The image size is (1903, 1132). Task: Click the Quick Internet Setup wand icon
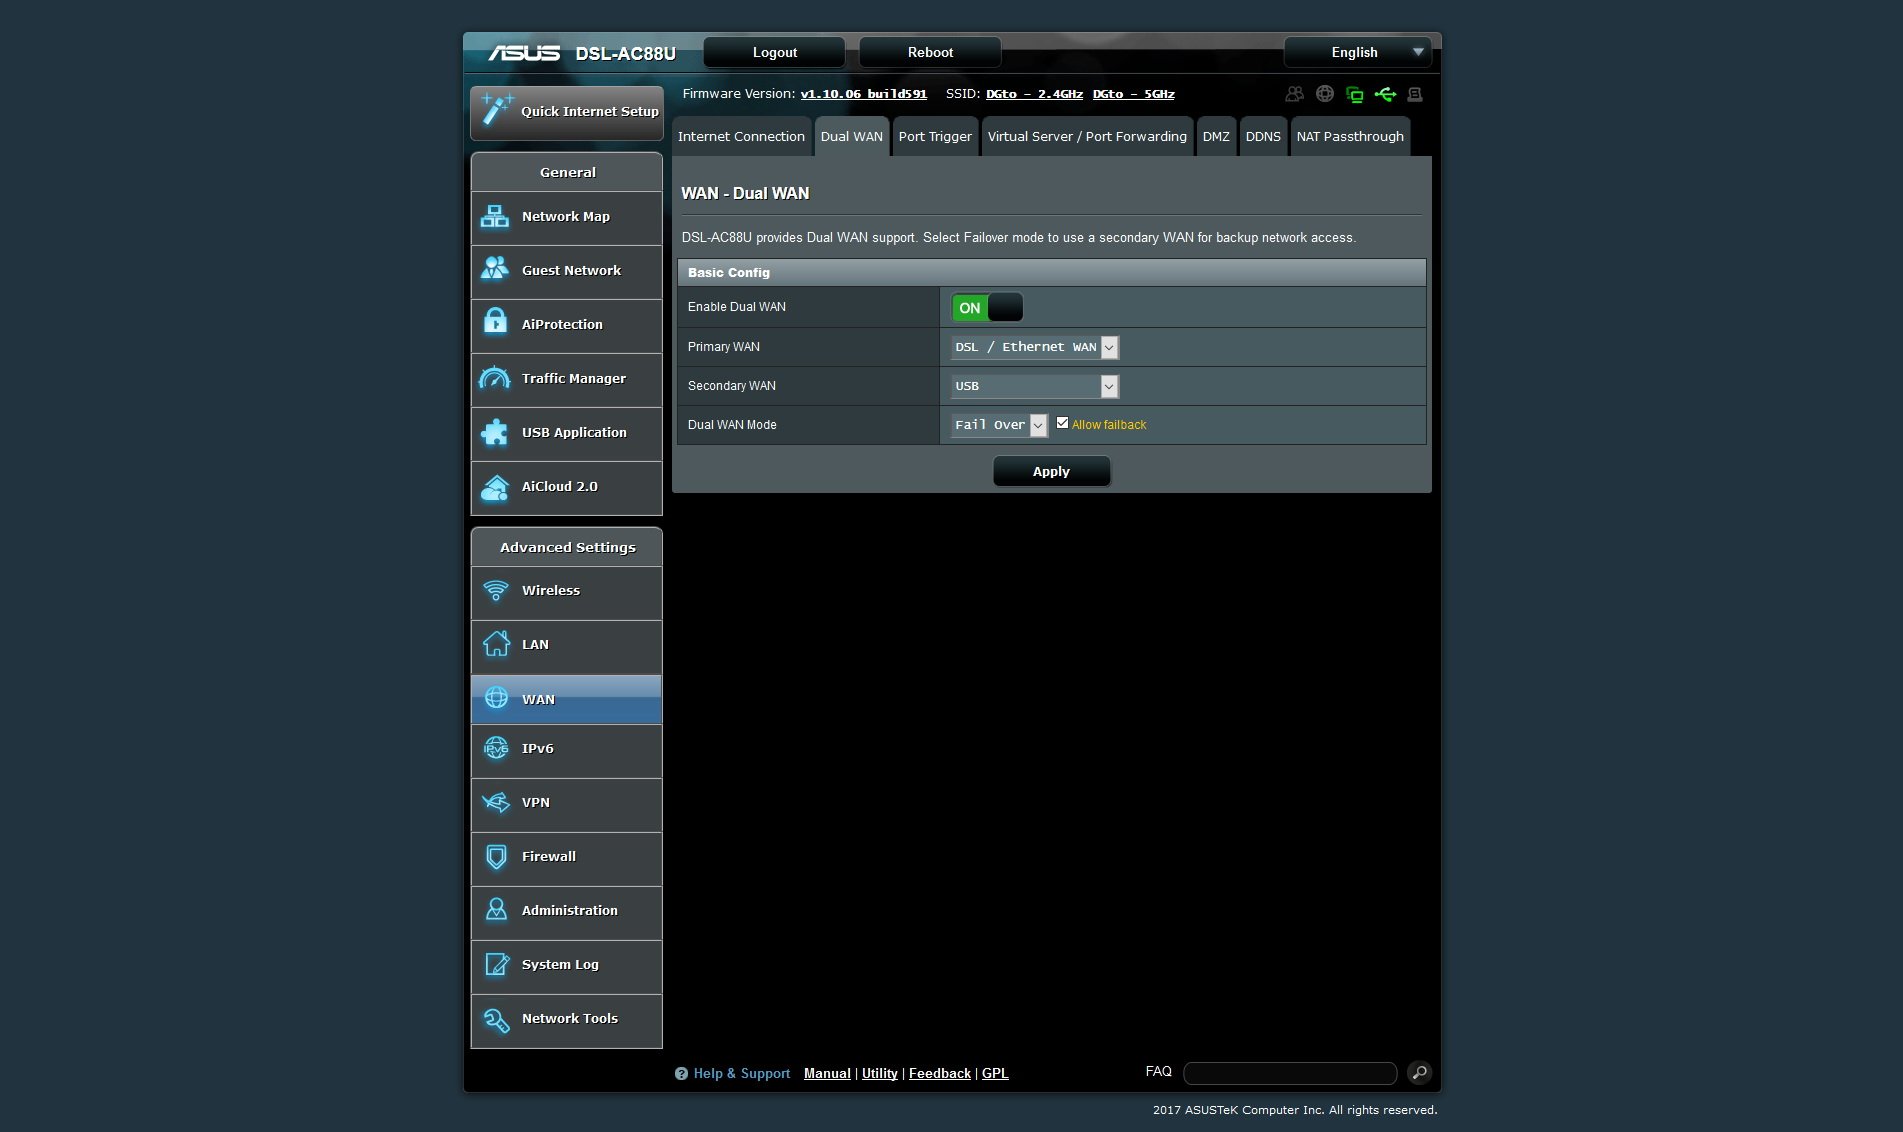click(495, 110)
